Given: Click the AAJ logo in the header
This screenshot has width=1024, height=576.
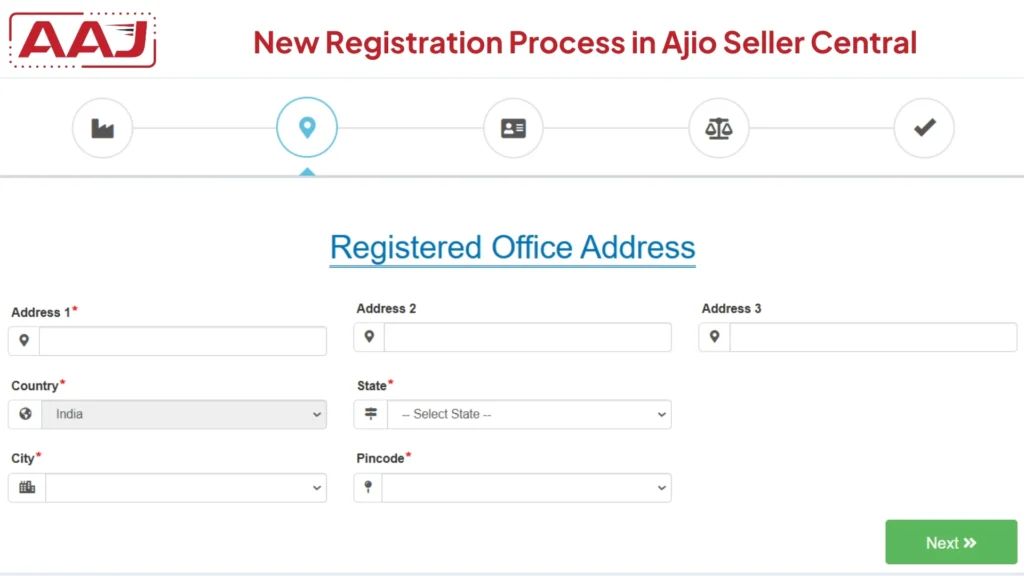Looking at the screenshot, I should 81,40.
